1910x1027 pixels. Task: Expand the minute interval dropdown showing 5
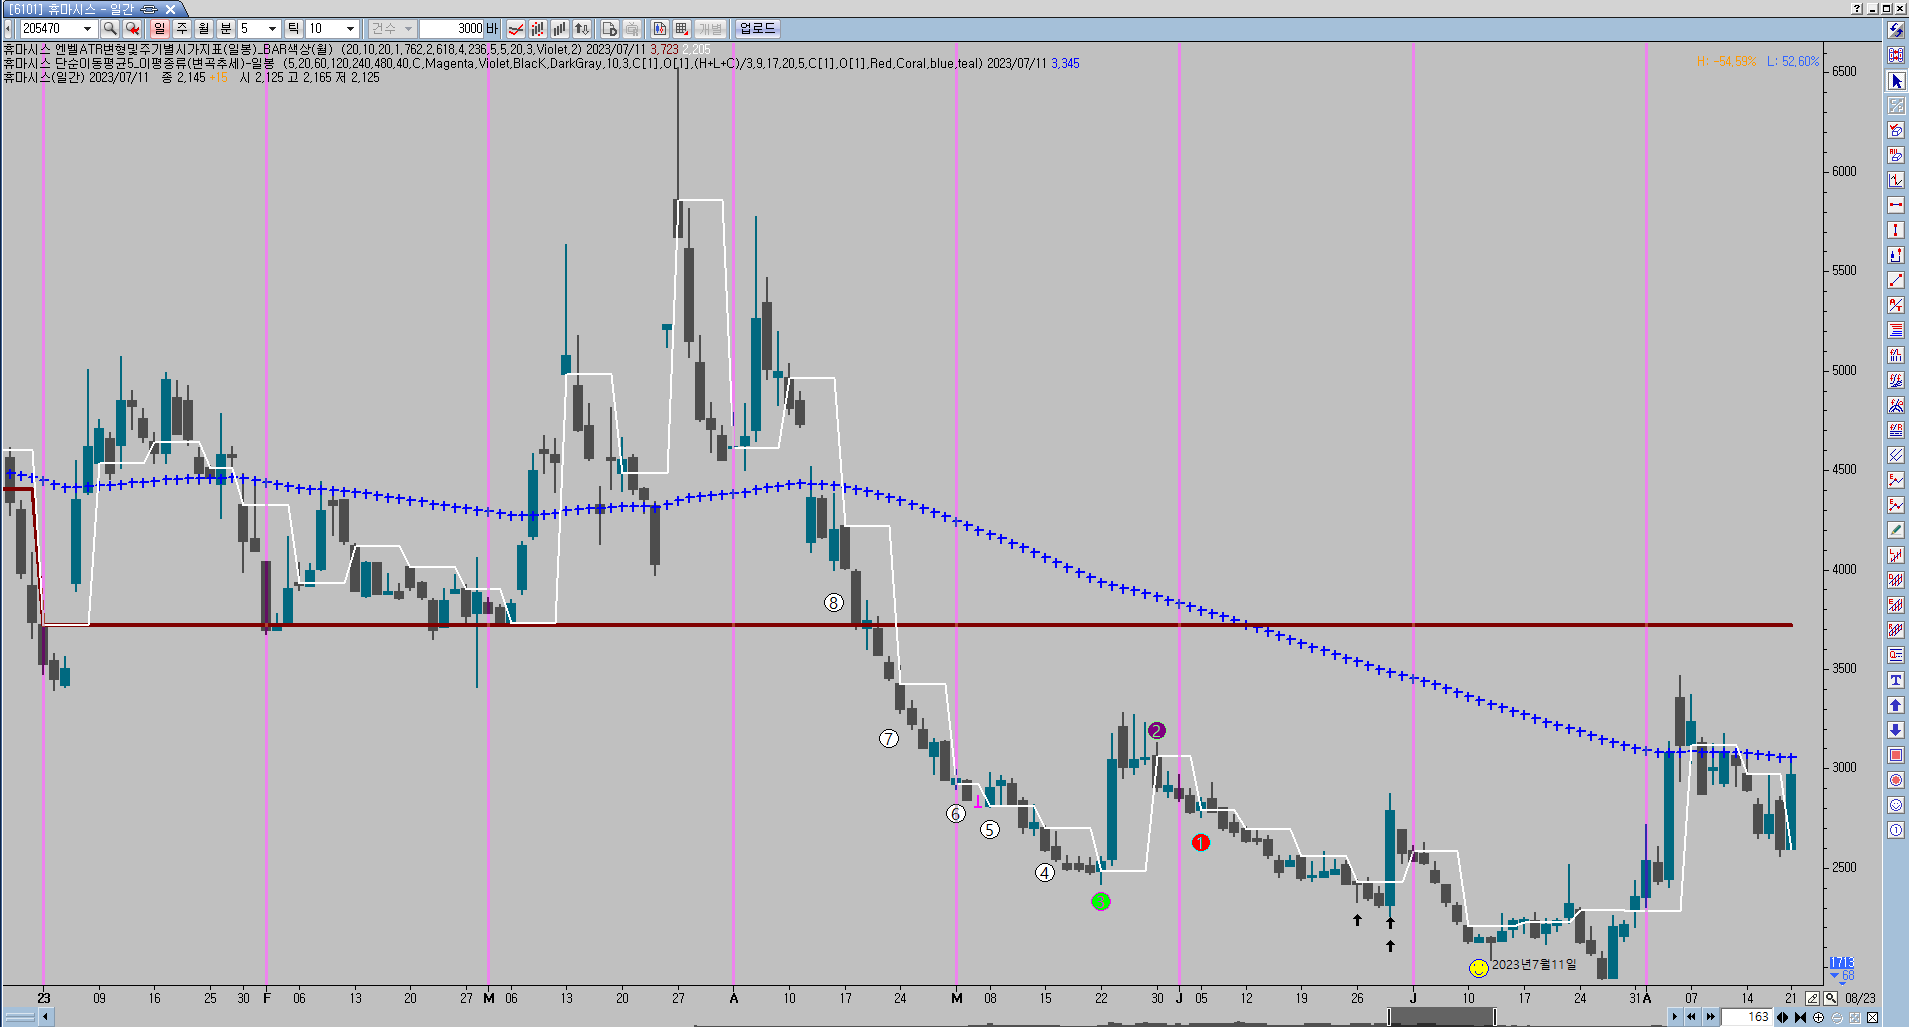point(272,29)
